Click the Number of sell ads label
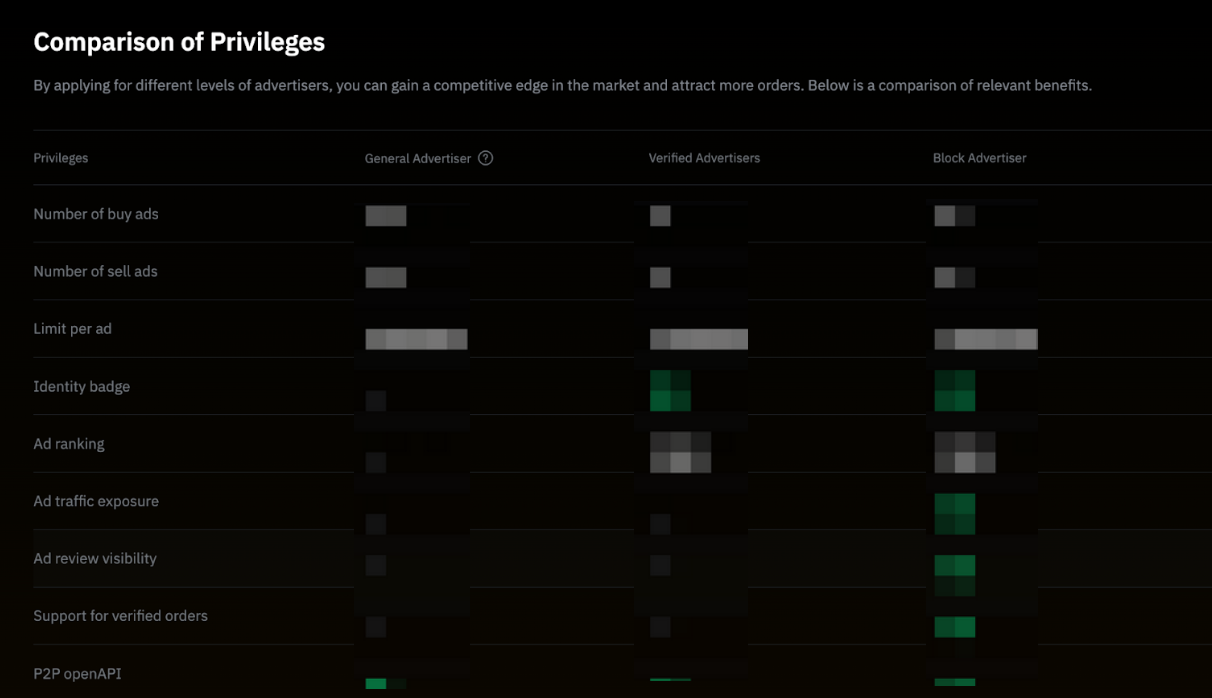 [x=95, y=271]
